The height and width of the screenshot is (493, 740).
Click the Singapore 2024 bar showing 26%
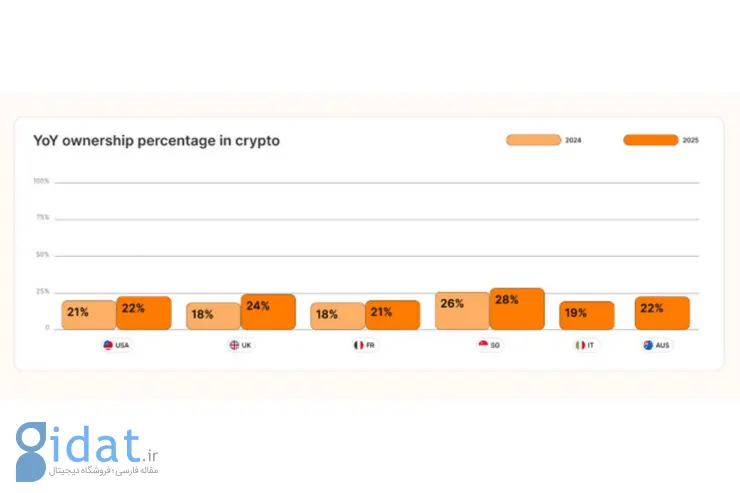[462, 311]
